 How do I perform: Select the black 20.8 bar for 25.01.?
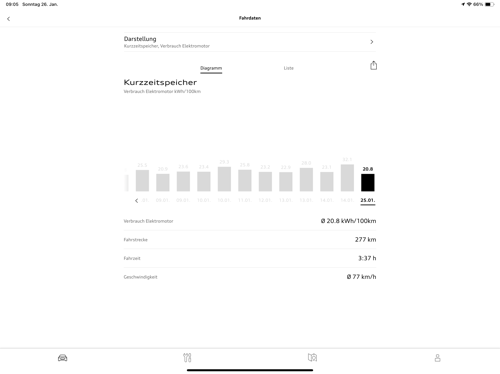(368, 182)
